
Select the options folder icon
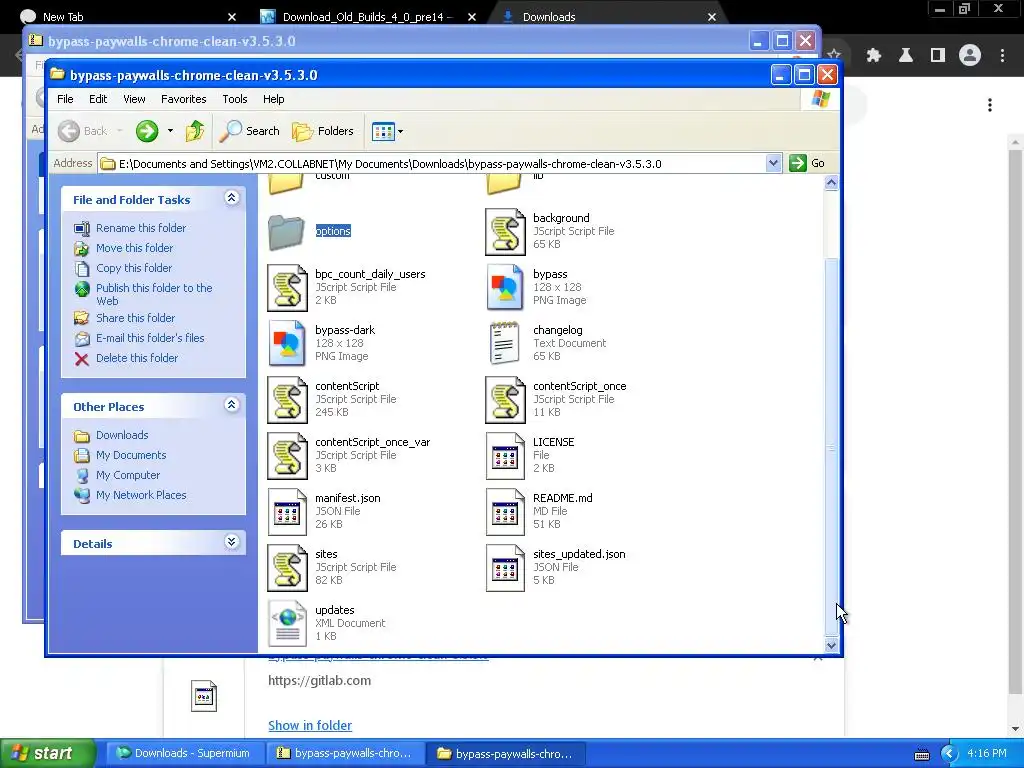click(286, 232)
